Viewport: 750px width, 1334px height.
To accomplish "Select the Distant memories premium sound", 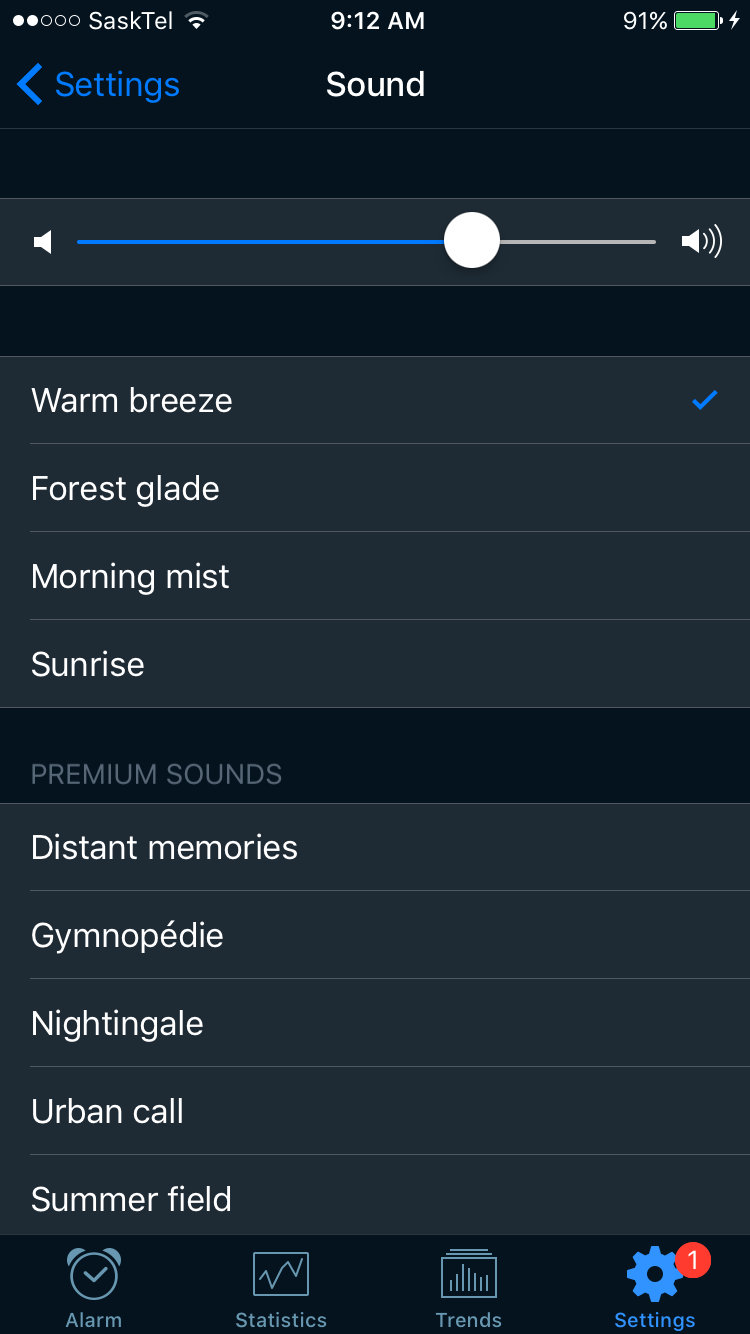I will [x=375, y=847].
